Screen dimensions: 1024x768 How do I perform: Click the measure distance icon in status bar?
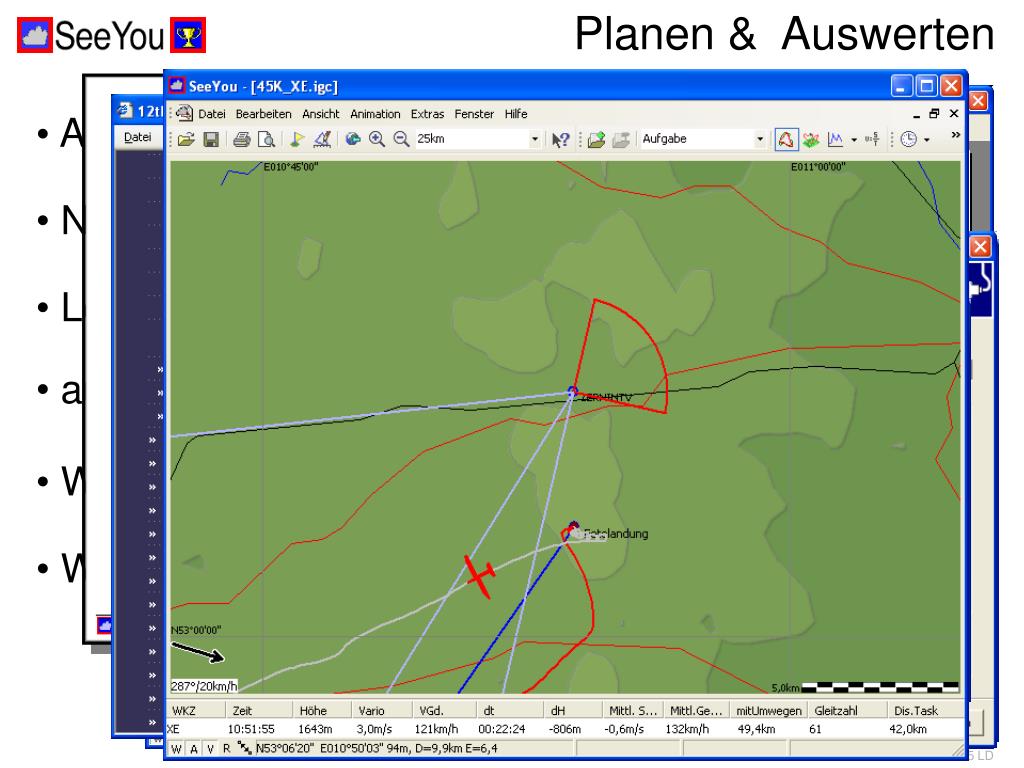pos(244,748)
